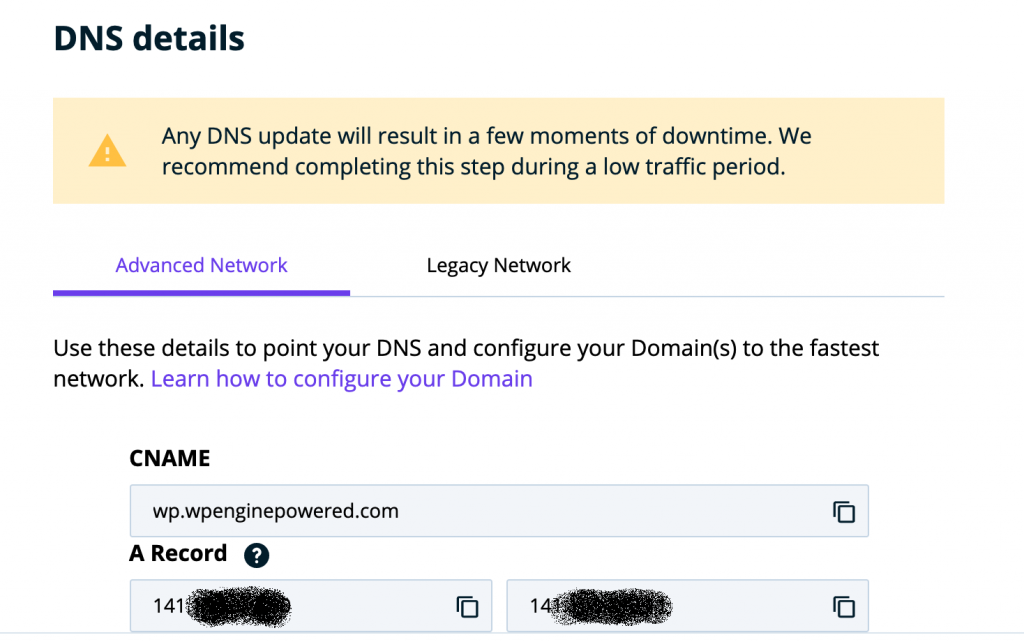Image resolution: width=1024 pixels, height=642 pixels.
Task: Click the 'Use these details' description paragraph
Action: (x=466, y=350)
